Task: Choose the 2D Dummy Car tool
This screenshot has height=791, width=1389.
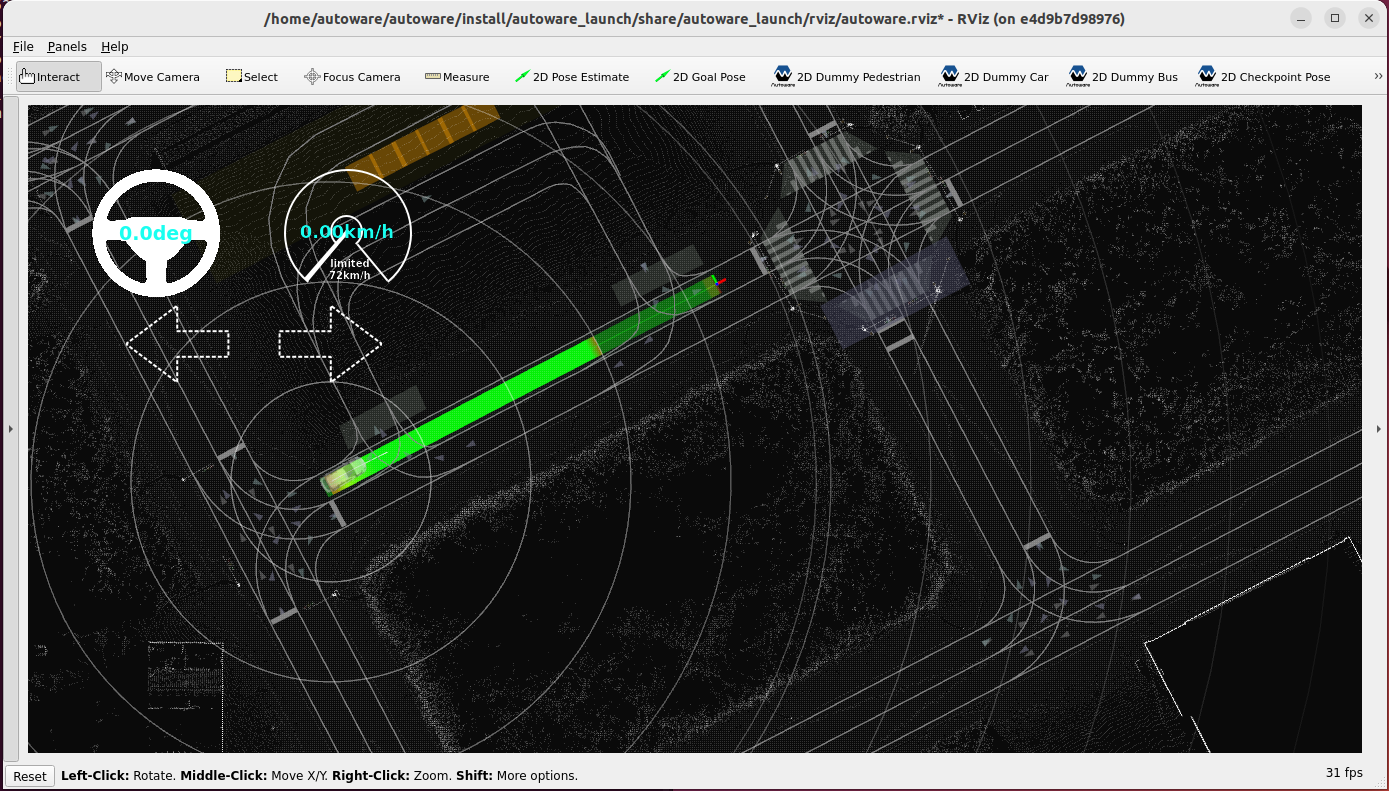Action: coord(994,76)
